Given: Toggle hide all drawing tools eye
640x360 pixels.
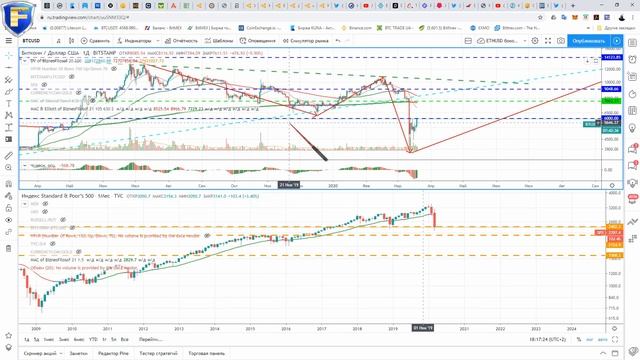Looking at the screenshot, I should pyautogui.click(x=9, y=220).
